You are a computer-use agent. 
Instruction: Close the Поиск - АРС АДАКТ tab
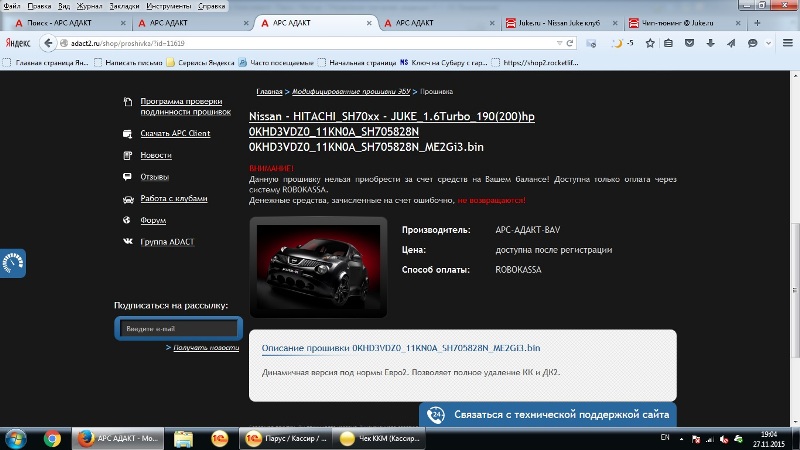pyautogui.click(x=123, y=23)
